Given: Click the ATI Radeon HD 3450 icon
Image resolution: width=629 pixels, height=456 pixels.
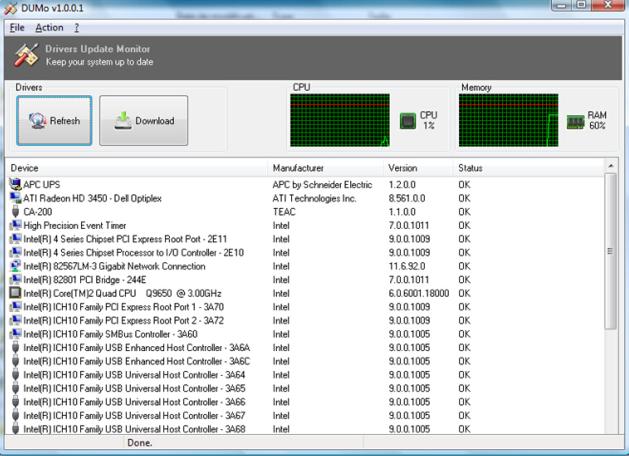Looking at the screenshot, I should tap(15, 198).
